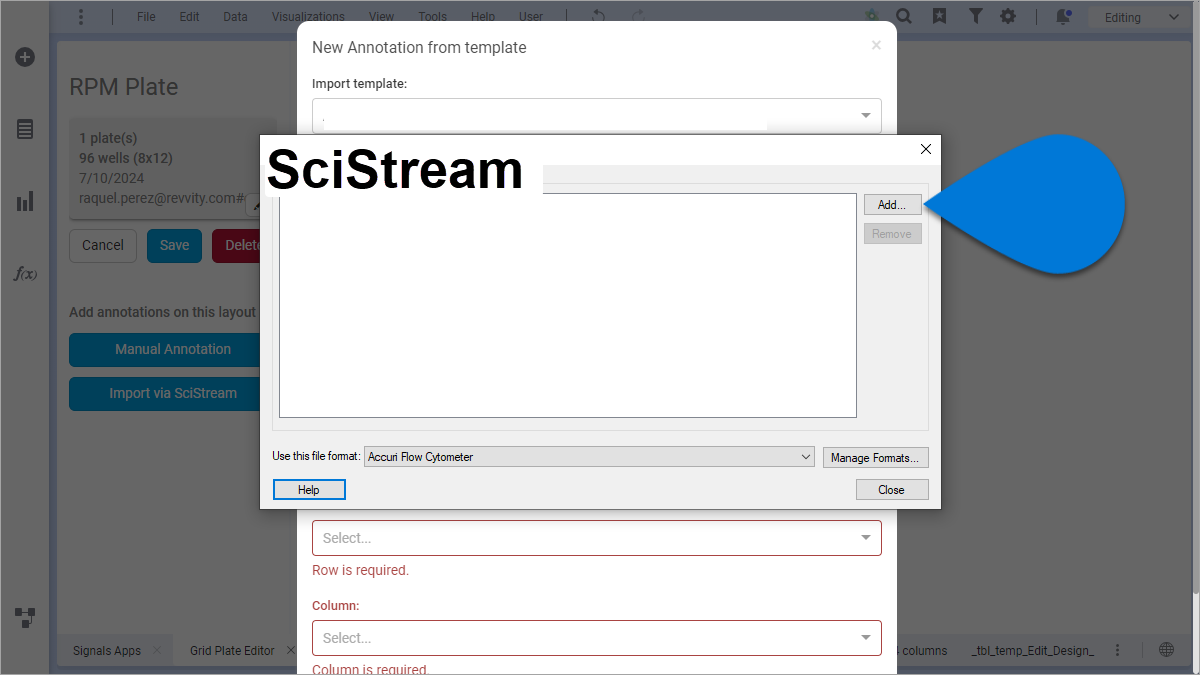
Task: Expand the Row Select dropdown
Action: [597, 538]
